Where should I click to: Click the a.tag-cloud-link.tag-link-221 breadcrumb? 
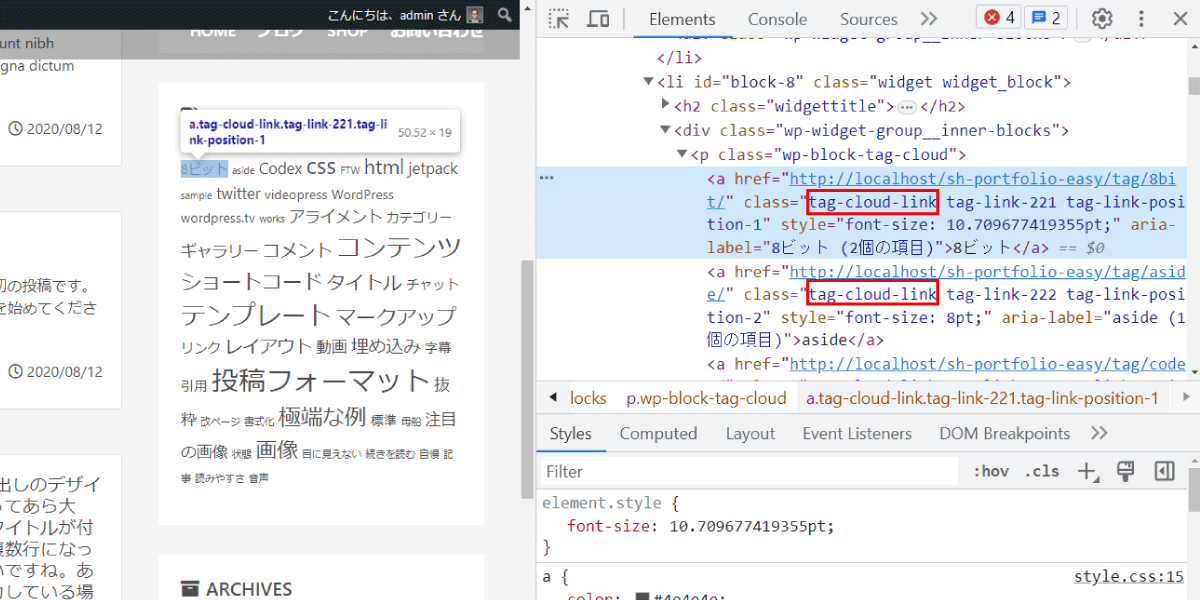point(982,398)
